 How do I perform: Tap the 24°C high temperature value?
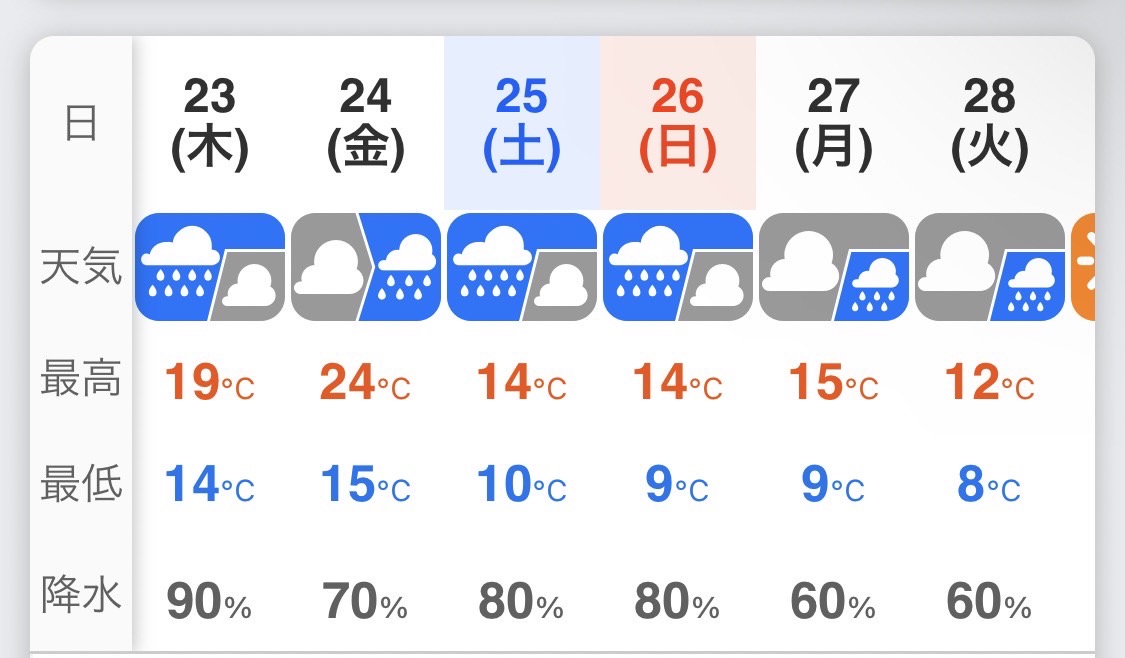tap(365, 382)
